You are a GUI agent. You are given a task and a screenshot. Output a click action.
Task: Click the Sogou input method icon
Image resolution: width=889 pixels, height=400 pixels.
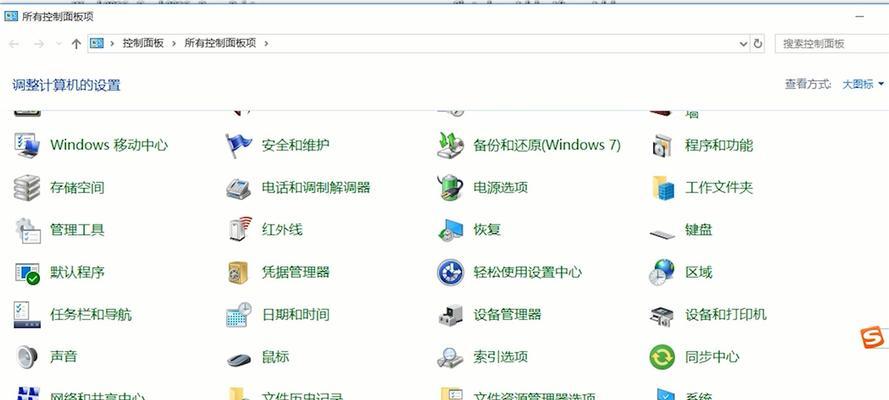point(873,338)
